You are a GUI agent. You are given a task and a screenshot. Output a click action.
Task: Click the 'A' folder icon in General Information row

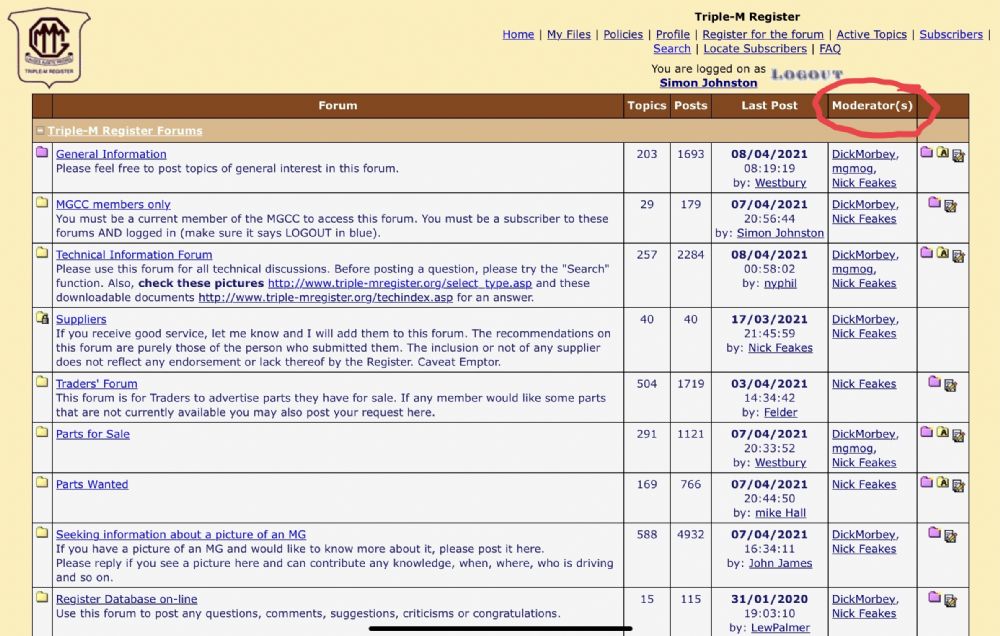click(x=943, y=153)
